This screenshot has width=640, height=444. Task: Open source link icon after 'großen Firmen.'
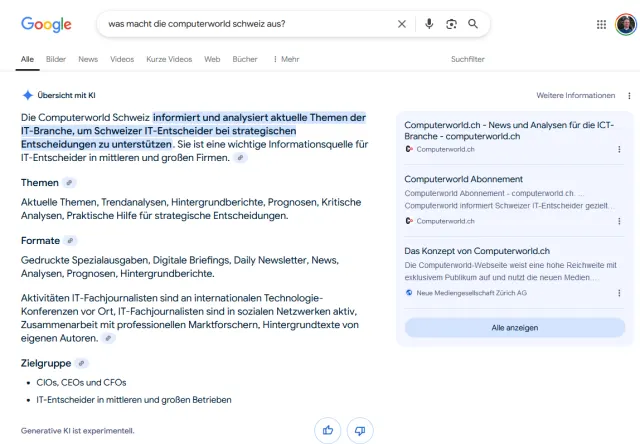(240, 158)
